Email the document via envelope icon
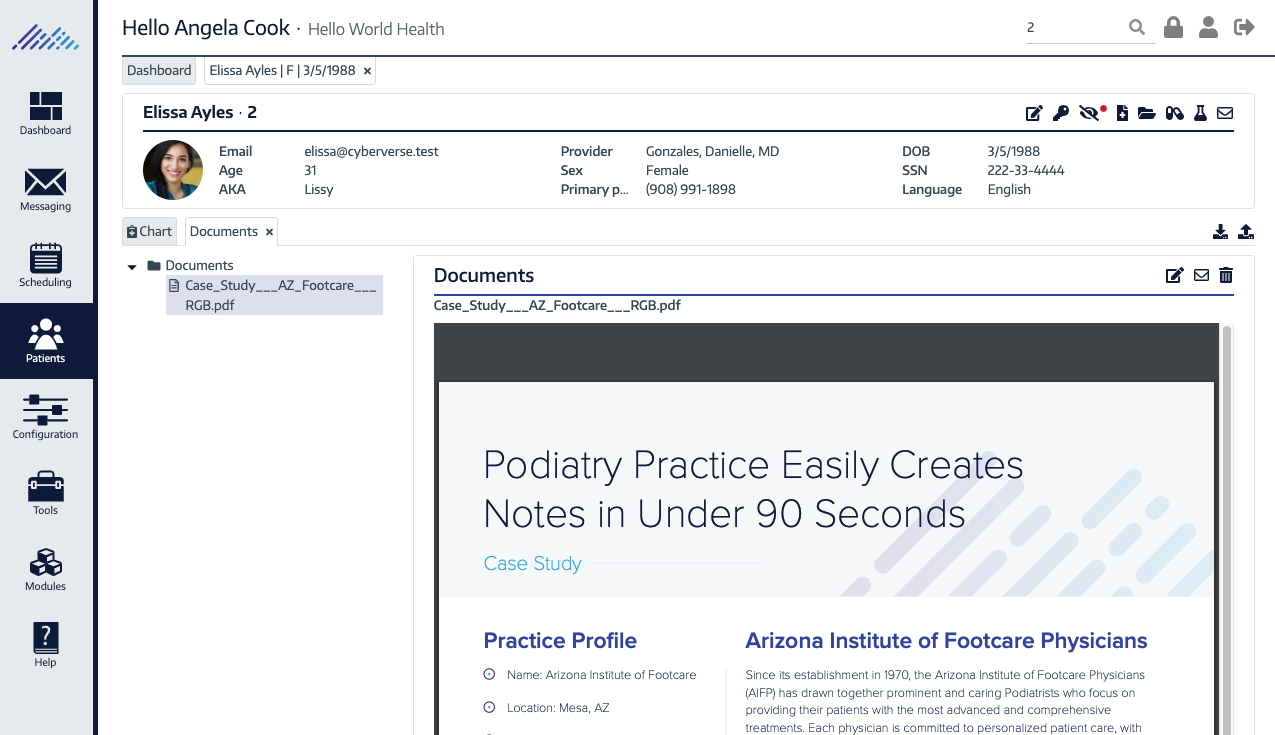1275x735 pixels. tap(1202, 275)
